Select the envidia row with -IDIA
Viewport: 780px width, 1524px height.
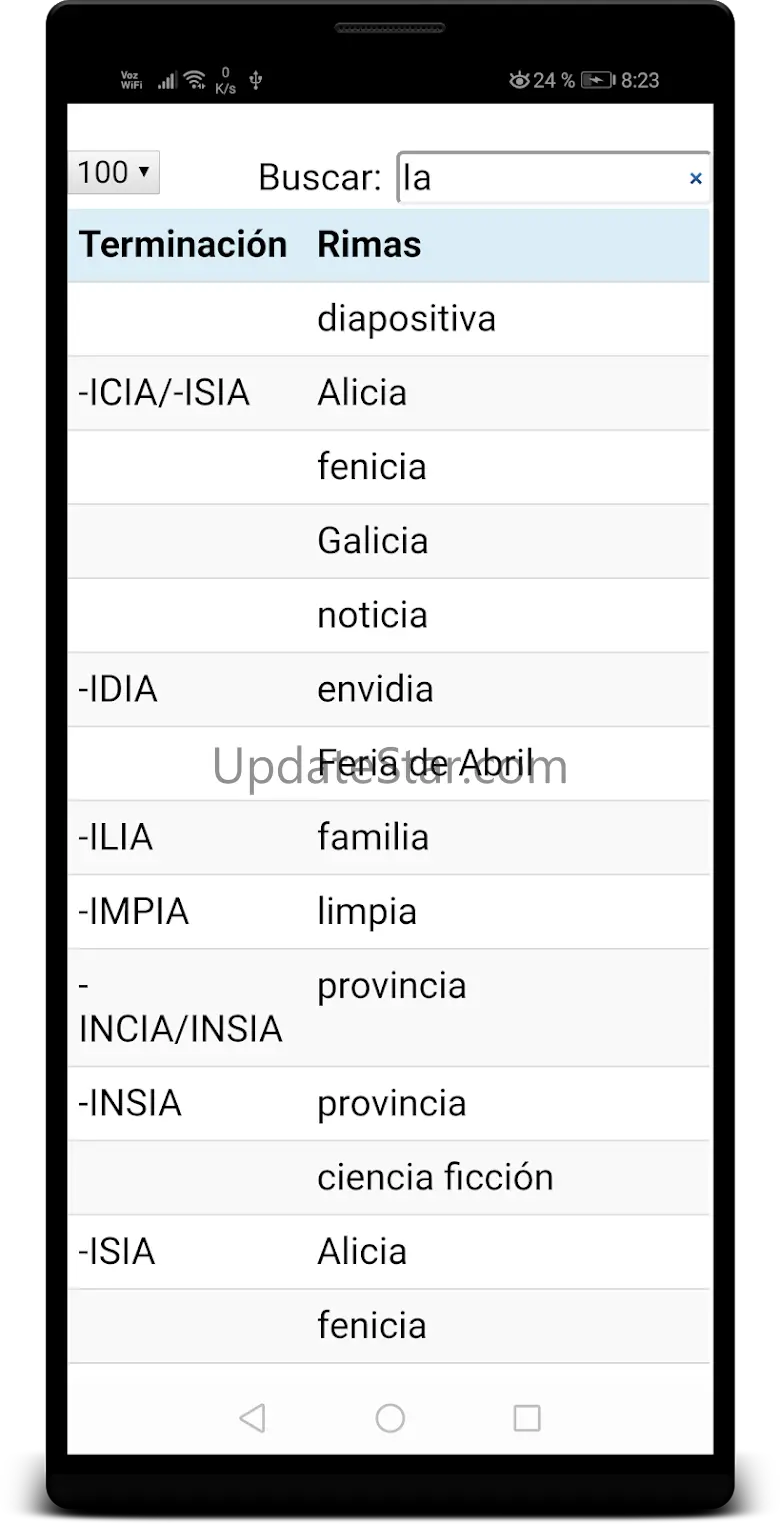[x=389, y=689]
